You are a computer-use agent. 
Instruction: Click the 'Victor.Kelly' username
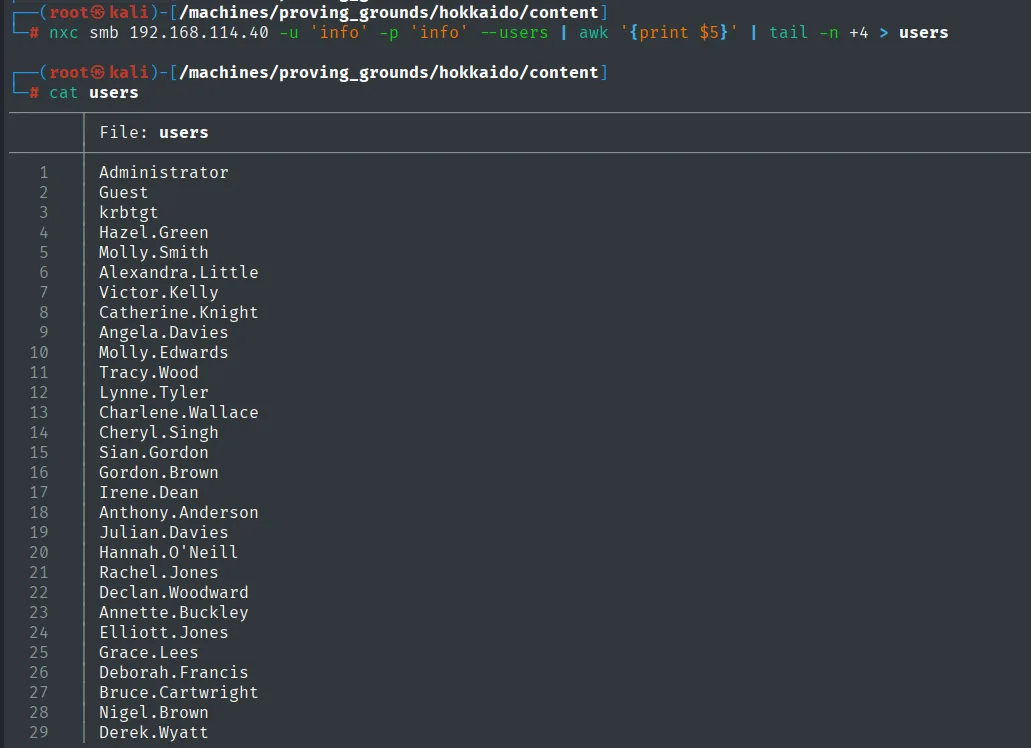(x=158, y=292)
